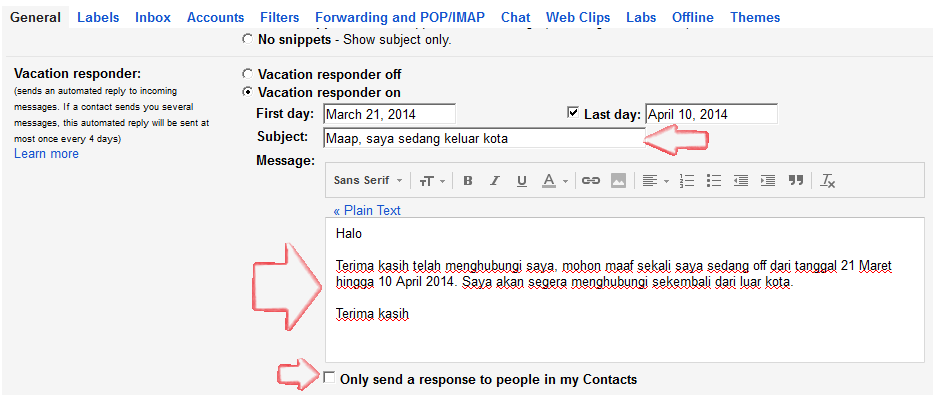The image size is (933, 395).
Task: Apply bulleted list formatting
Action: (713, 181)
